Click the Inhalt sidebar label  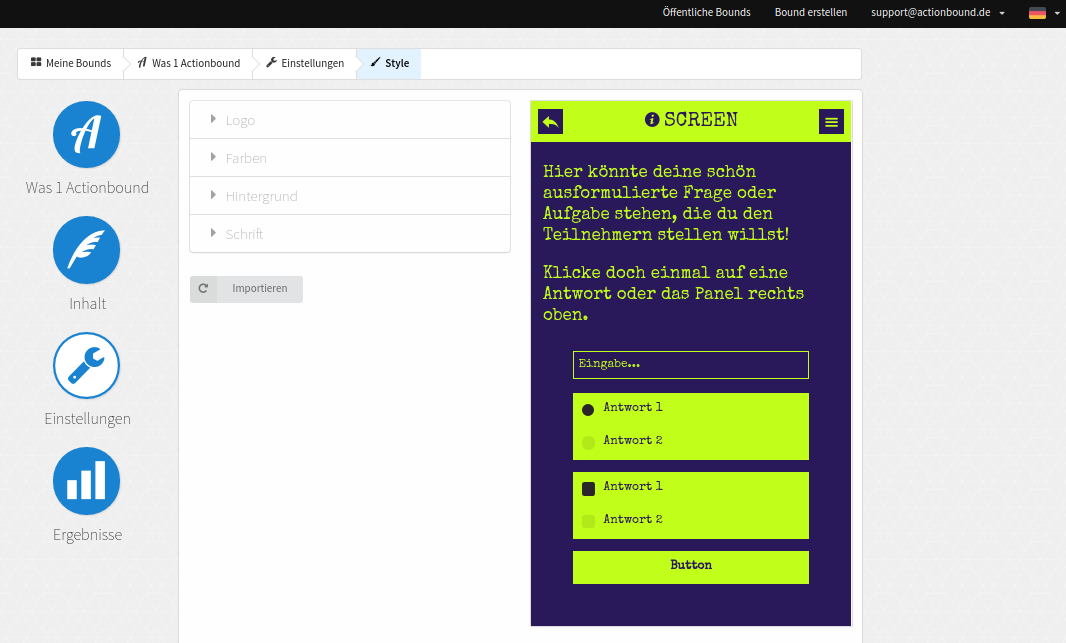(88, 304)
